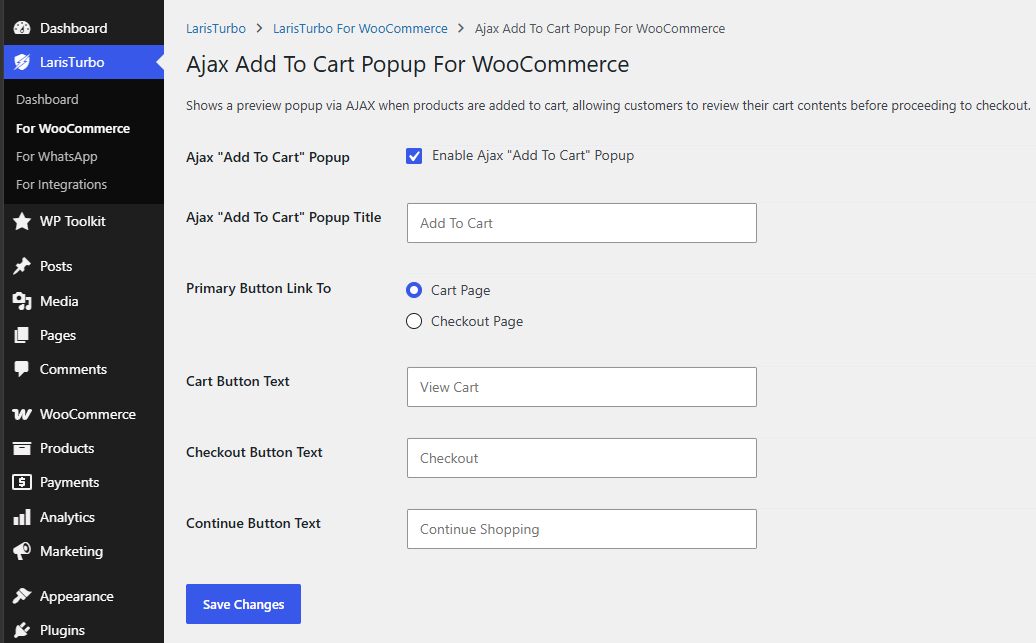The height and width of the screenshot is (643, 1036).
Task: Click the WP Toolkit star icon
Action: coord(22,221)
